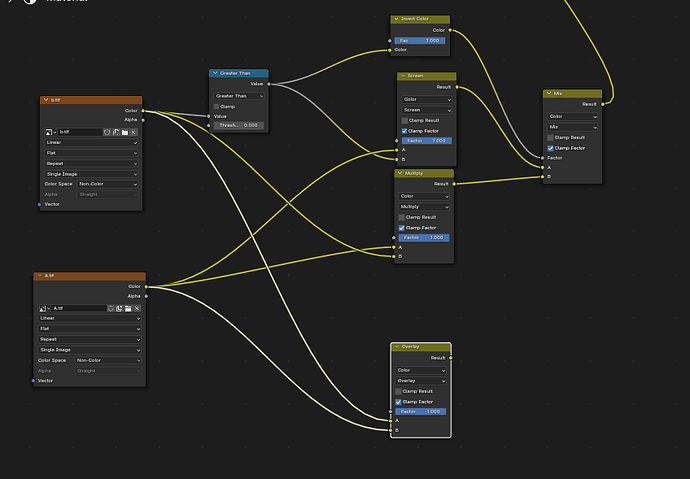The width and height of the screenshot is (690, 479).
Task: Click b.tif image name field
Action: (80, 132)
